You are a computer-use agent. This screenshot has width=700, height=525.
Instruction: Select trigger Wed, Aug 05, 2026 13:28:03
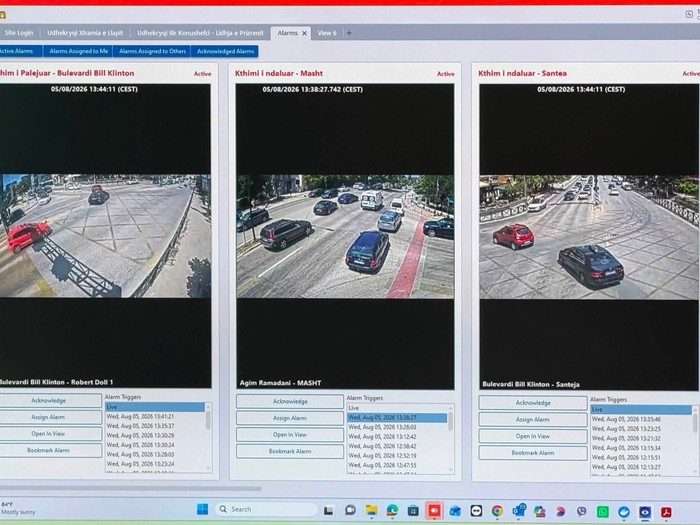point(155,454)
